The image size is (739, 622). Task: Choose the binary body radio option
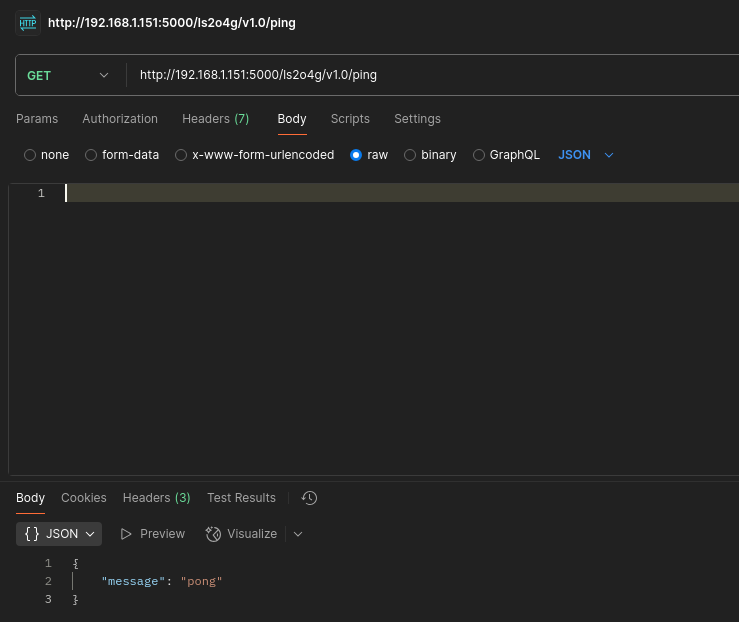[x=410, y=155]
